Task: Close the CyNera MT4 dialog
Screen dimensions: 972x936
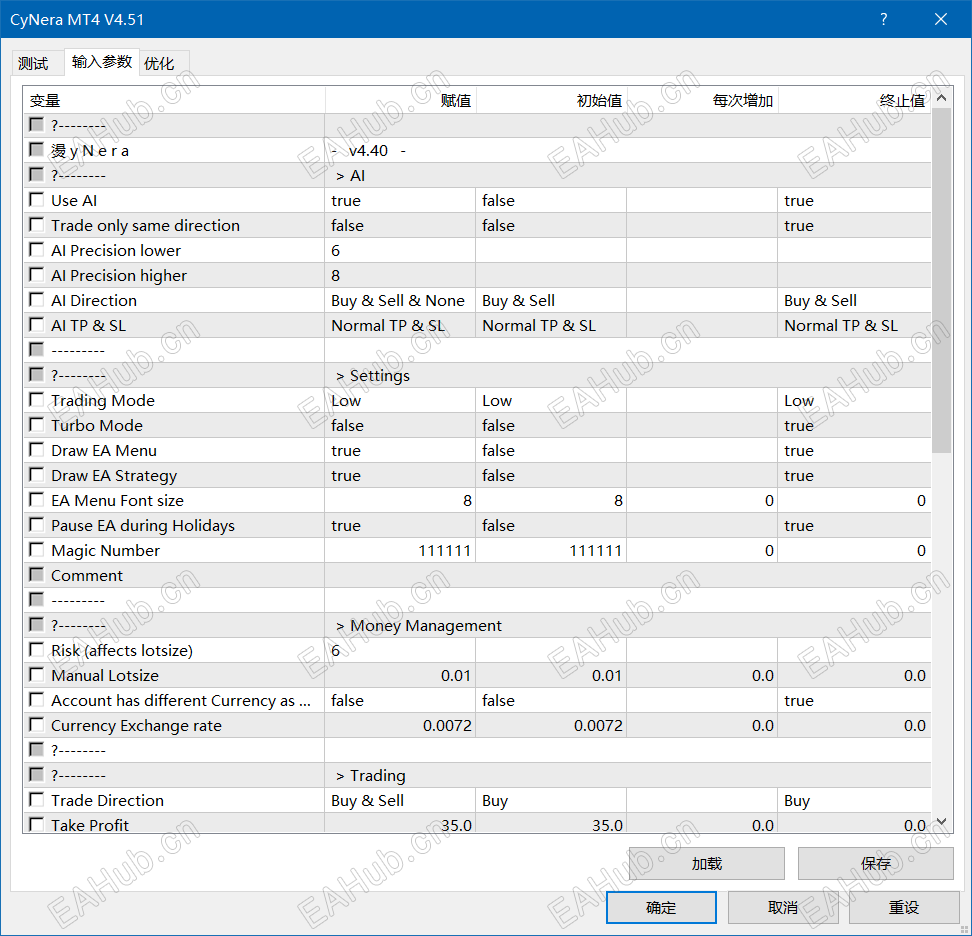Action: [x=940, y=19]
